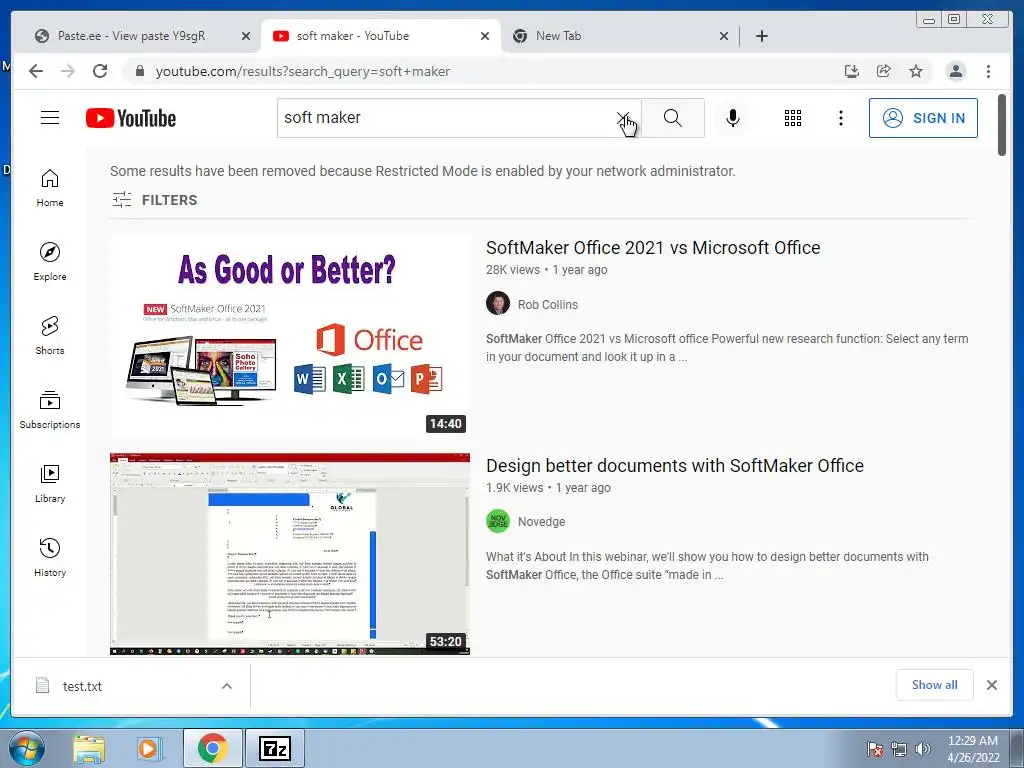The width and height of the screenshot is (1024, 768).
Task: Close the Paste.ee tab
Action: [246, 36]
